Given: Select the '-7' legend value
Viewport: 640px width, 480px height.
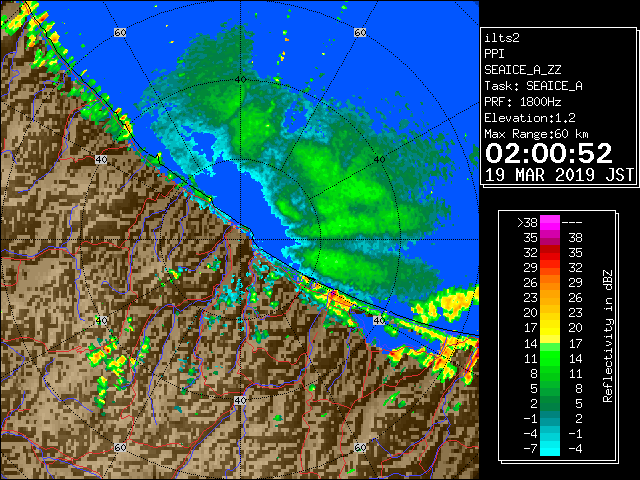Looking at the screenshot, I should pos(530,449).
